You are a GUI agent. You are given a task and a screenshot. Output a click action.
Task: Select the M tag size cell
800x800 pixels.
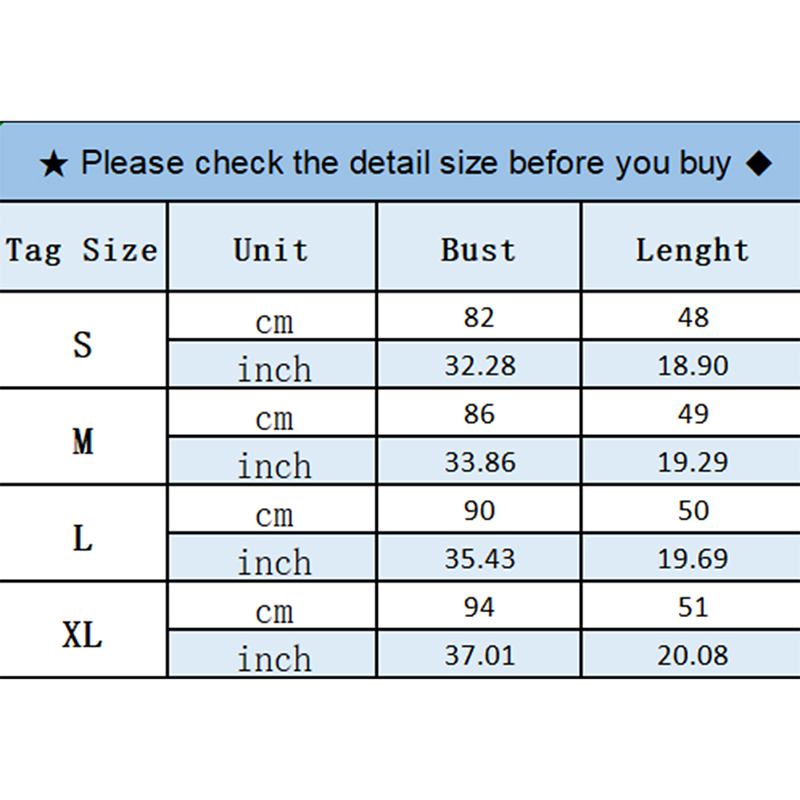(x=82, y=440)
